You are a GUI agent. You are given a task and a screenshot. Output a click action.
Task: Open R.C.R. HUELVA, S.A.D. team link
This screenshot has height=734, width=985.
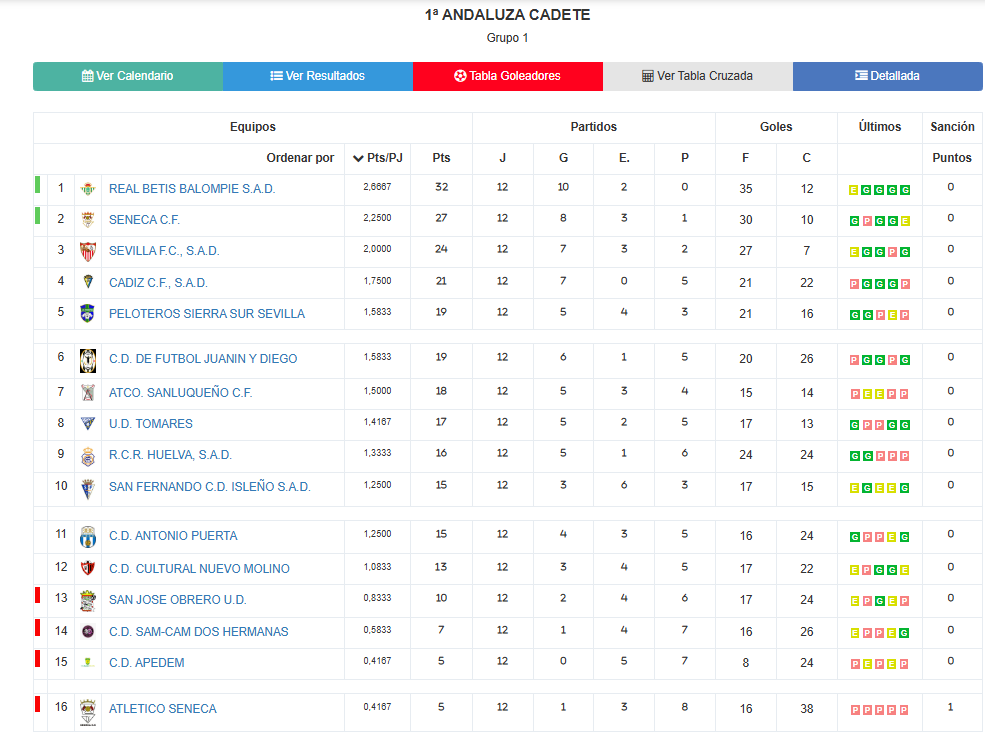coord(170,455)
